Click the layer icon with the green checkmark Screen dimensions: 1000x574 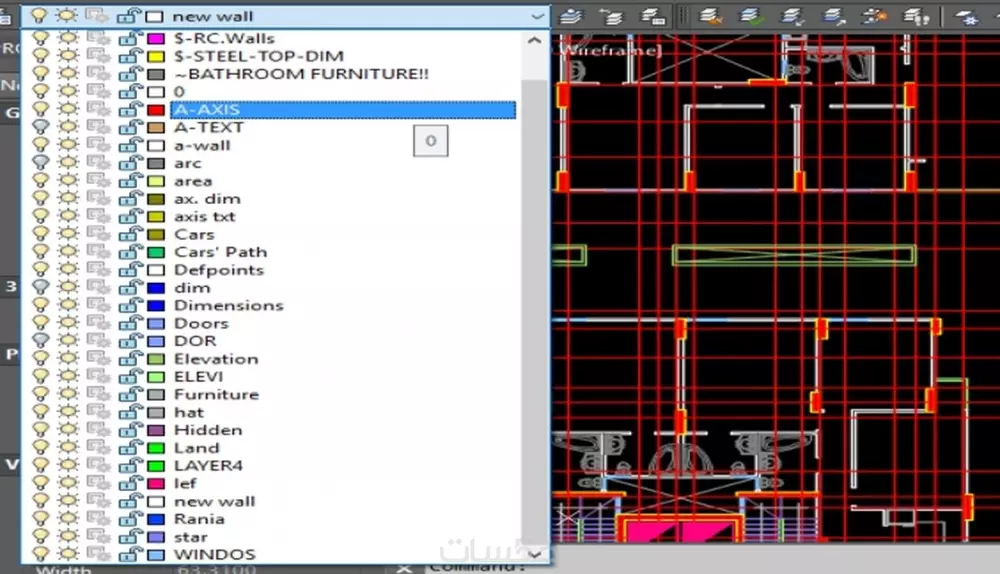coord(751,16)
